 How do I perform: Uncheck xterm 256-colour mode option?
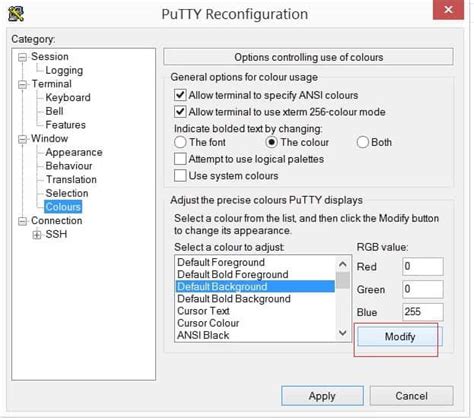[x=180, y=112]
